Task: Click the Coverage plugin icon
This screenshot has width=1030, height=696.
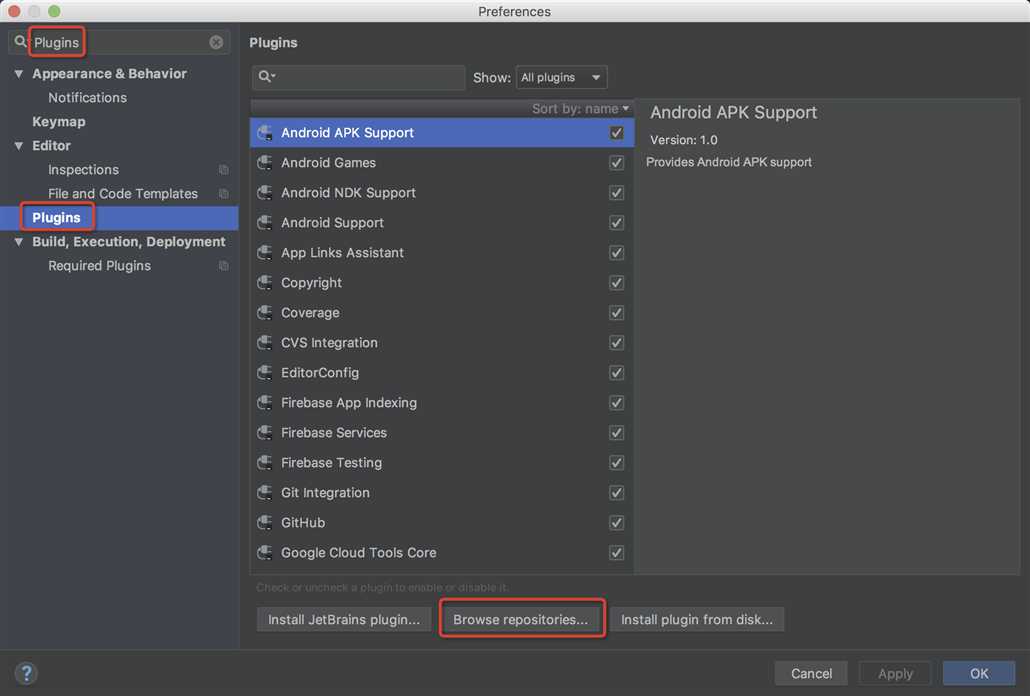Action: tap(265, 313)
